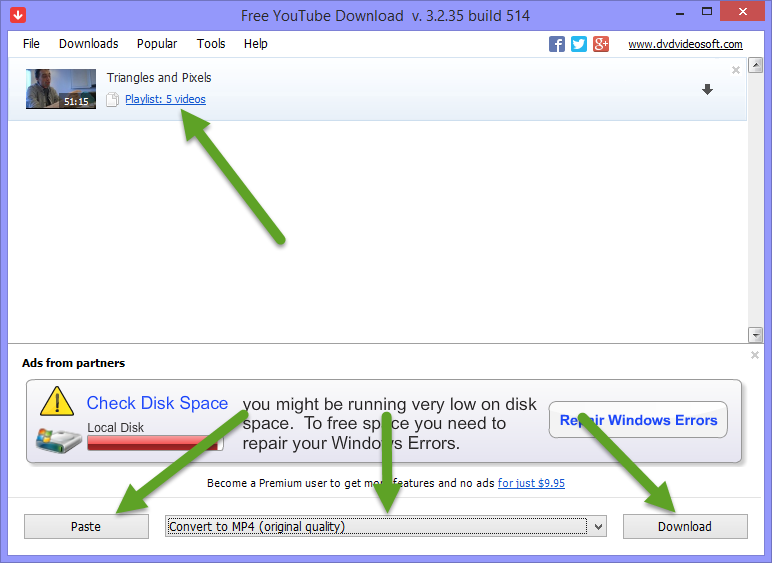Image resolution: width=772 pixels, height=563 pixels.
Task: Remove Triangles and Pixels from the list
Action: click(x=736, y=70)
